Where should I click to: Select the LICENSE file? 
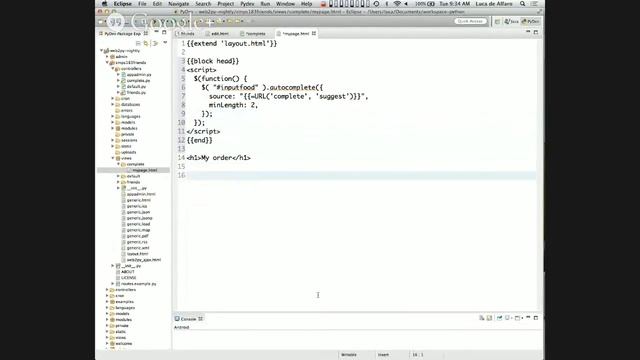(129, 278)
